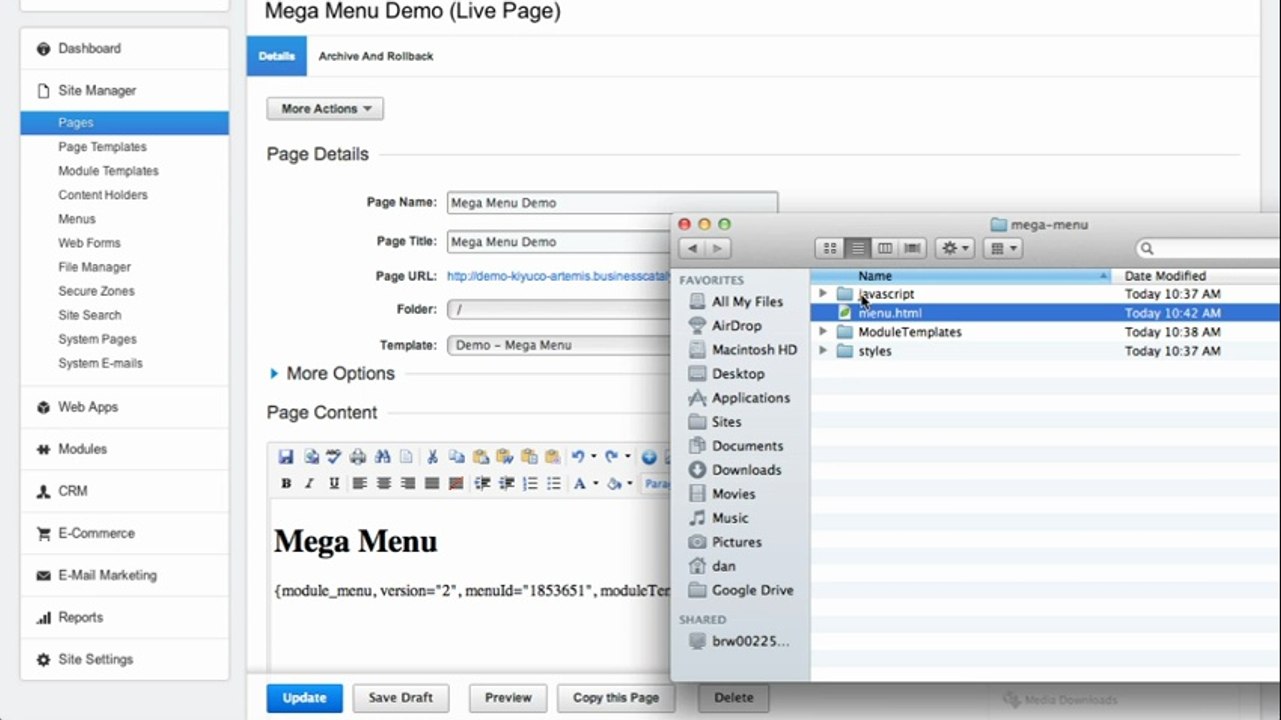
Task: Center align text in the editor
Action: (383, 484)
